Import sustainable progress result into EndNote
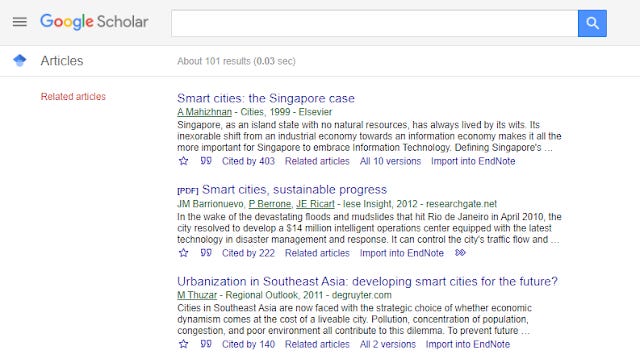The height and width of the screenshot is (363, 640). (402, 253)
